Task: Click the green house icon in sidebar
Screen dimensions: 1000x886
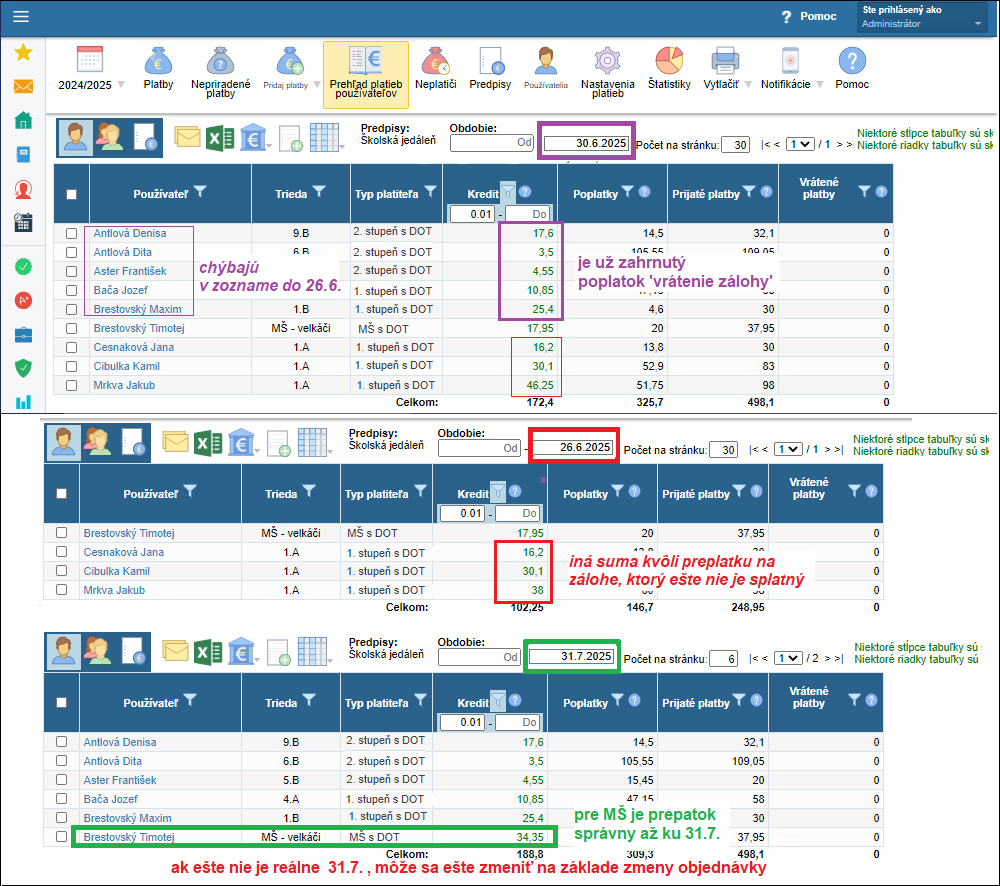Action: coord(23,121)
